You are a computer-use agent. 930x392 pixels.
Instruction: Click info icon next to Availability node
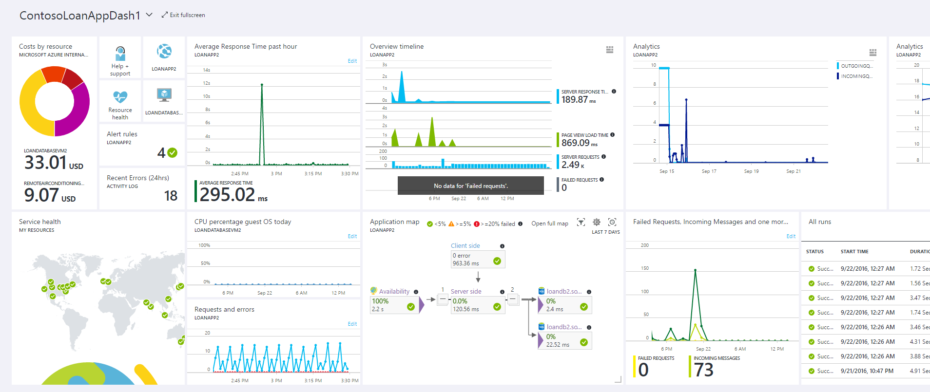coord(416,292)
